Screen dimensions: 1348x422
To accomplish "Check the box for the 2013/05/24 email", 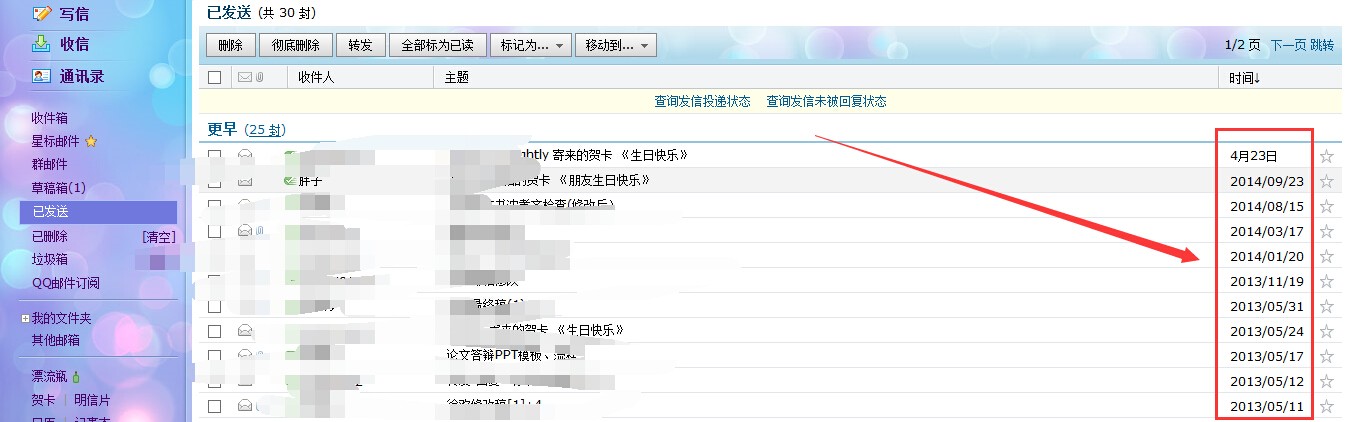I will pyautogui.click(x=214, y=331).
